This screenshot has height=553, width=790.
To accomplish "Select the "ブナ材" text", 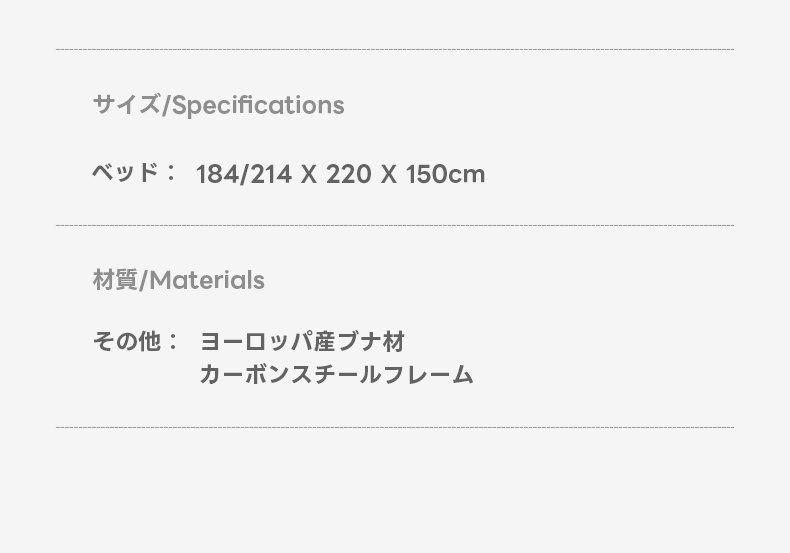I will coord(371,342).
